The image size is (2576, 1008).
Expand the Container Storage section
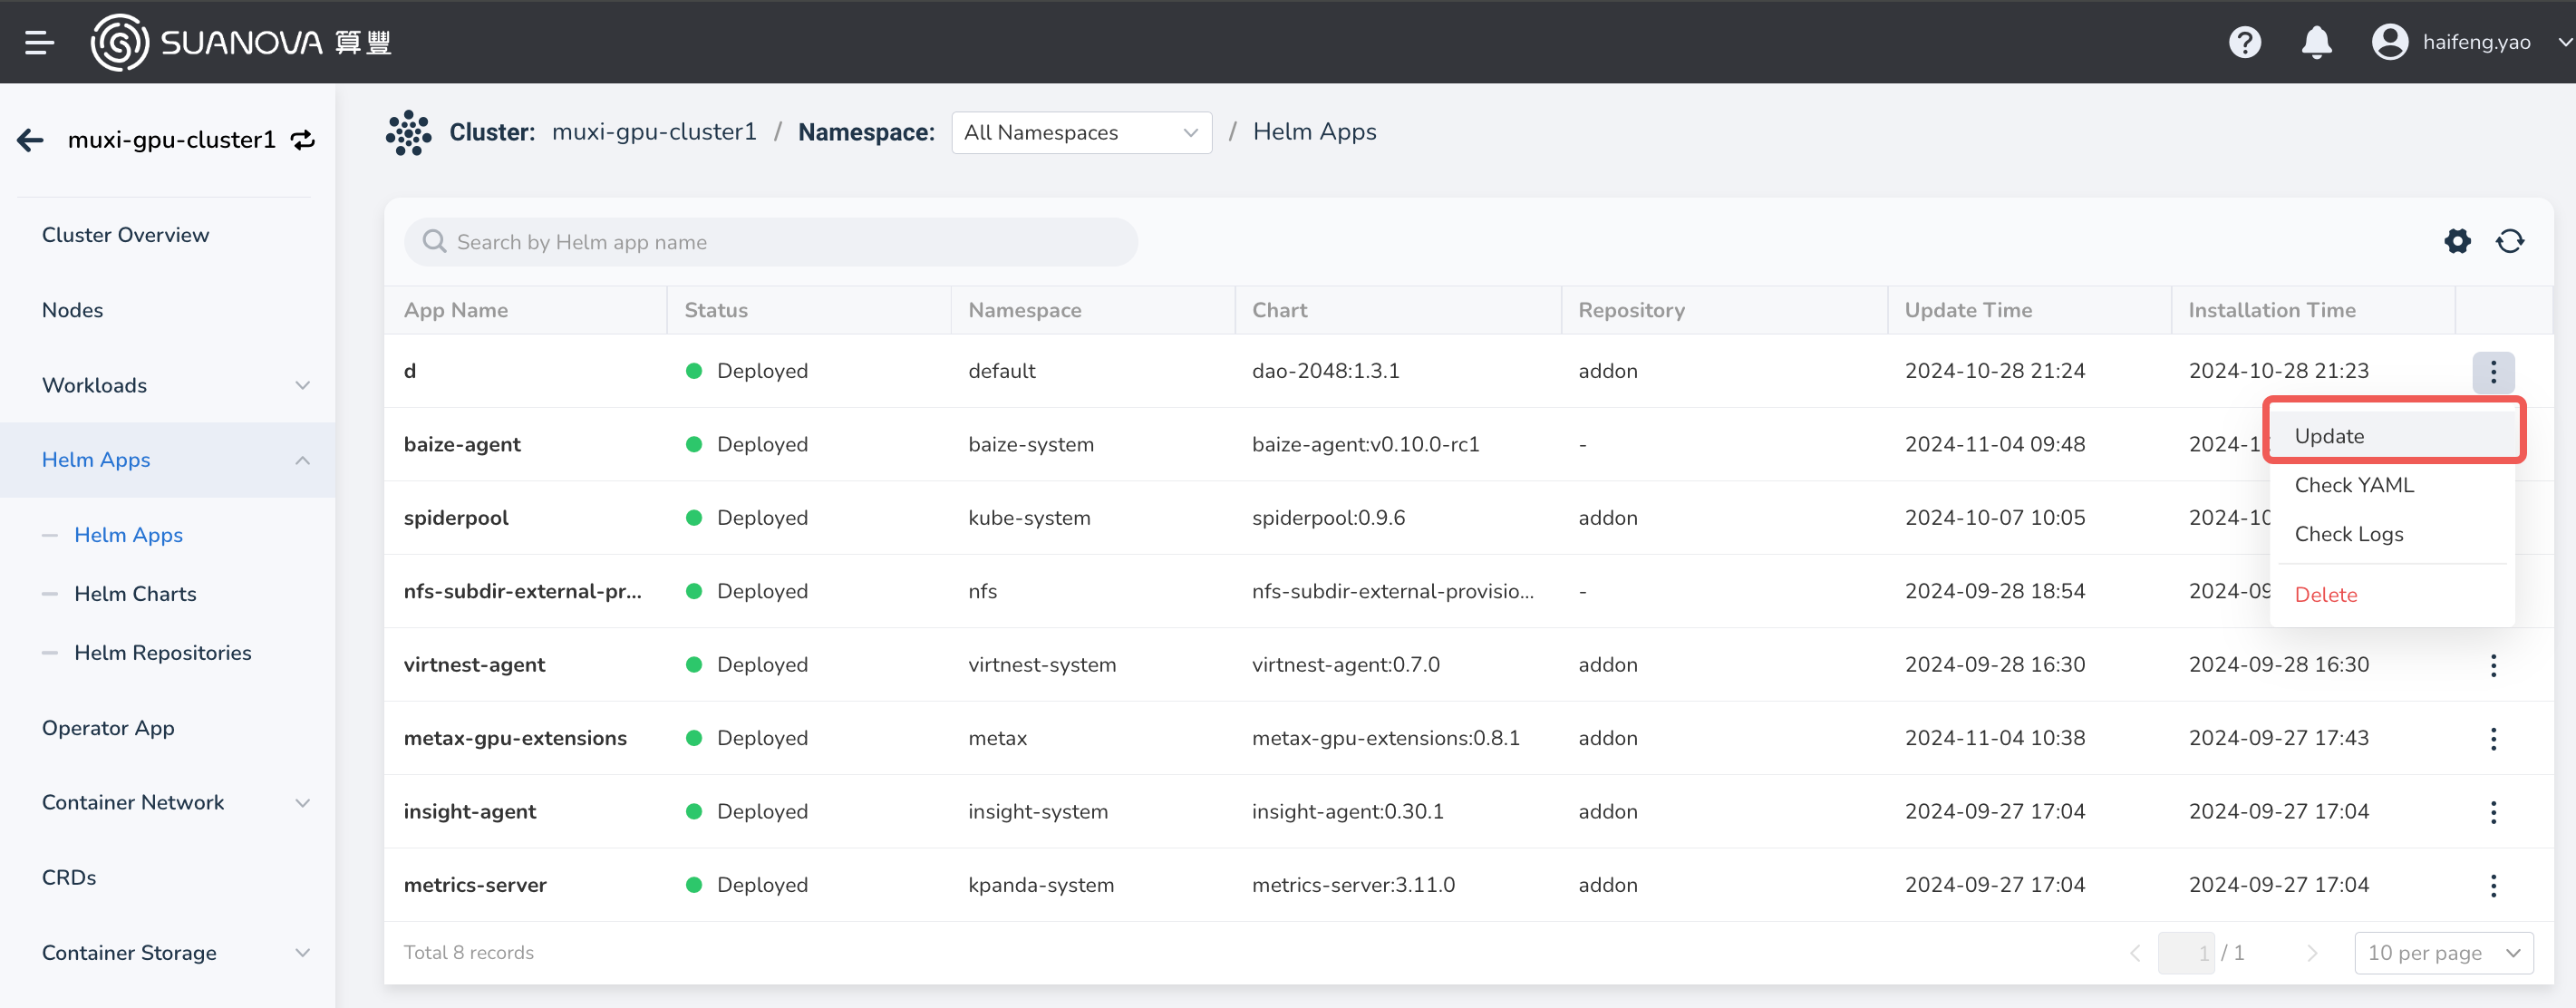tap(168, 953)
